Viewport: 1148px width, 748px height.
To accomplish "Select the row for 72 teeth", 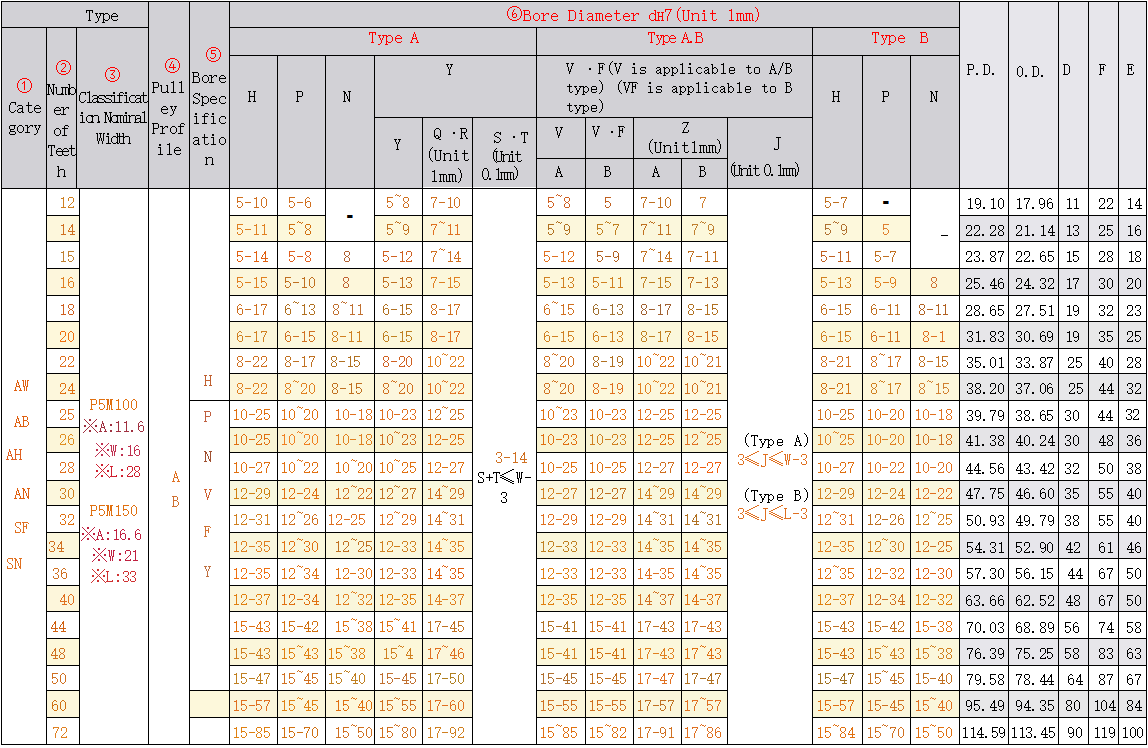I will click(x=61, y=732).
